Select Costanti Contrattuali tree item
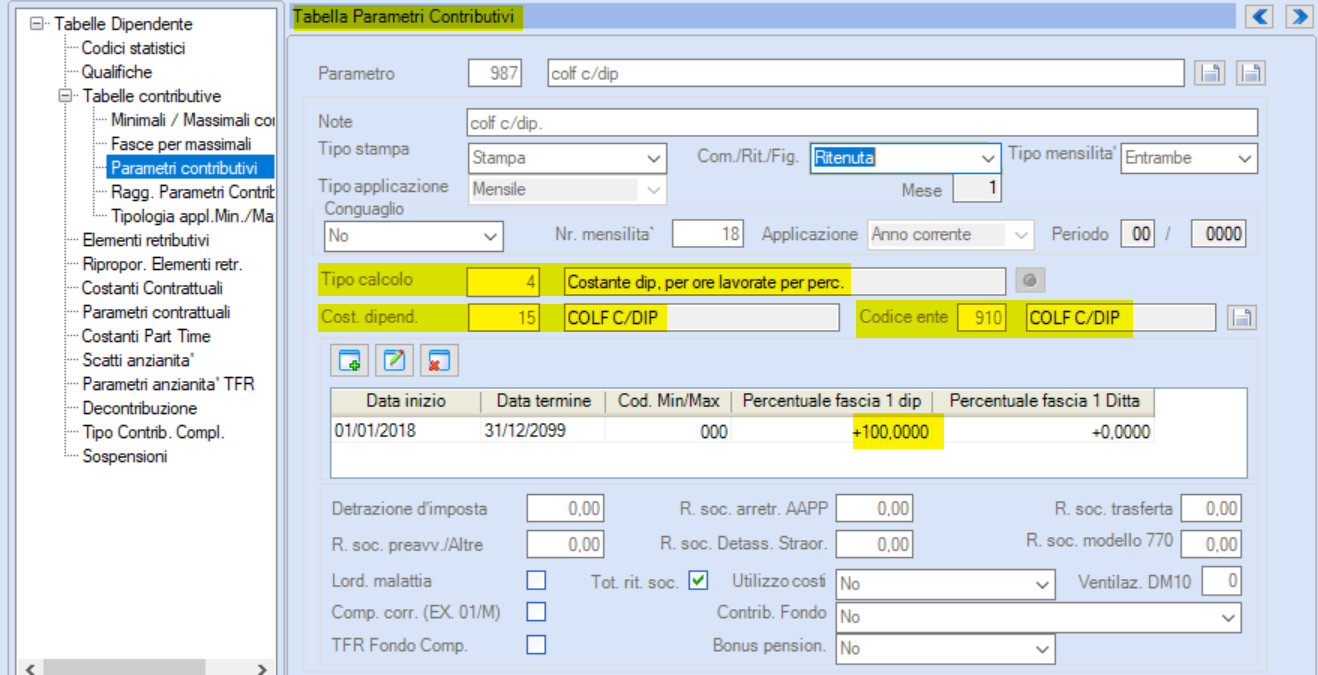1318x675 pixels. click(x=152, y=288)
